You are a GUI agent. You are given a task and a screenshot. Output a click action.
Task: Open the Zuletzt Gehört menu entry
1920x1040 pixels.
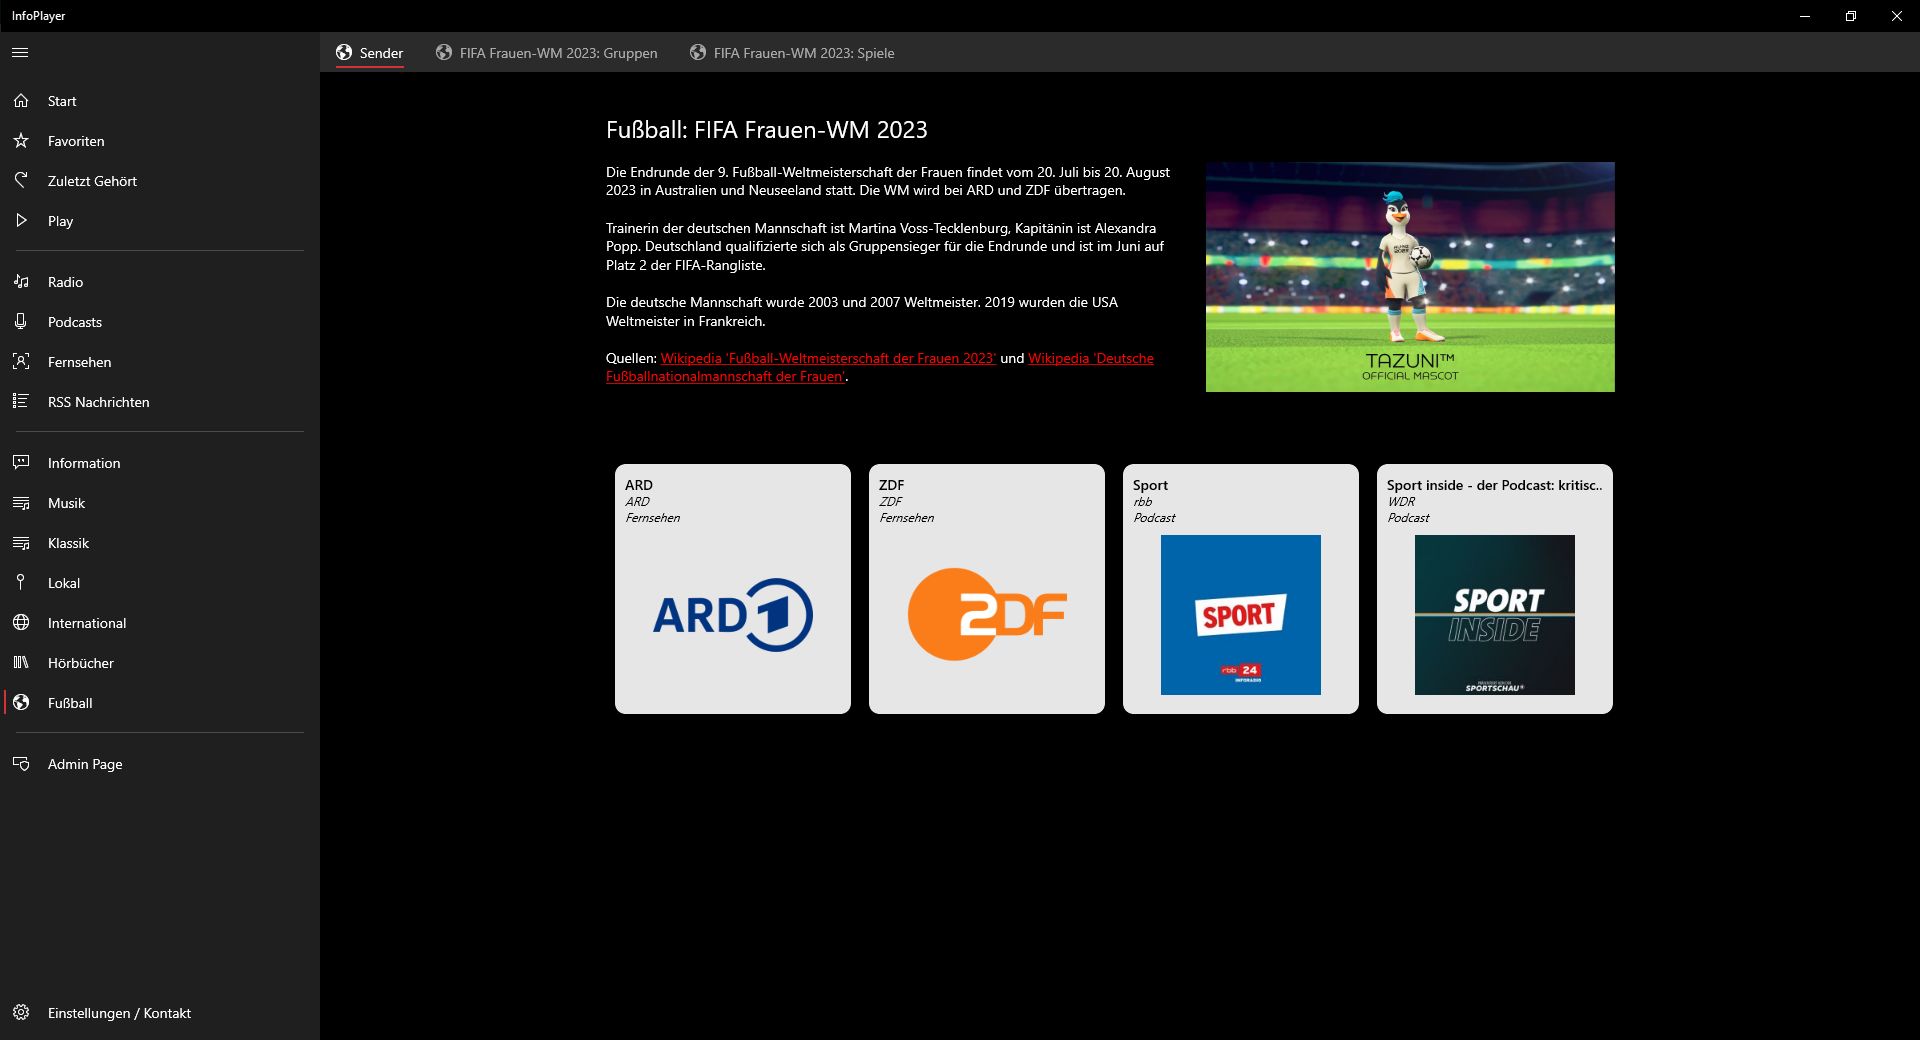coord(92,181)
